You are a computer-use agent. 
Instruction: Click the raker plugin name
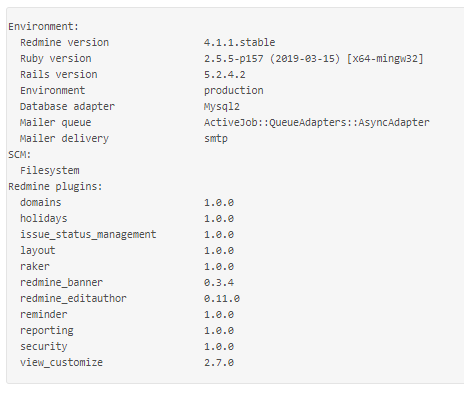tap(35, 266)
